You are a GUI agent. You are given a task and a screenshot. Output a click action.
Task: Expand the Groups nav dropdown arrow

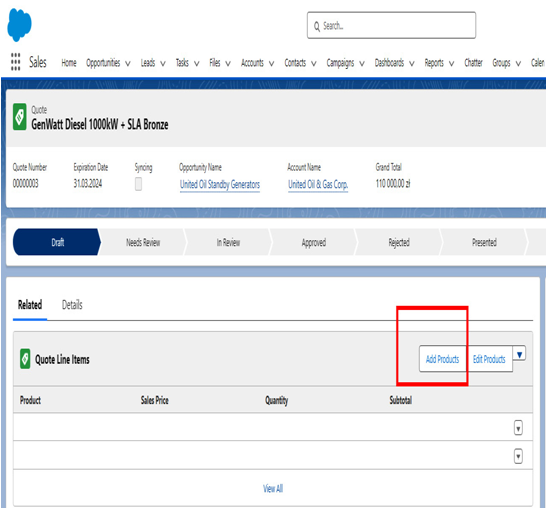[x=518, y=64]
